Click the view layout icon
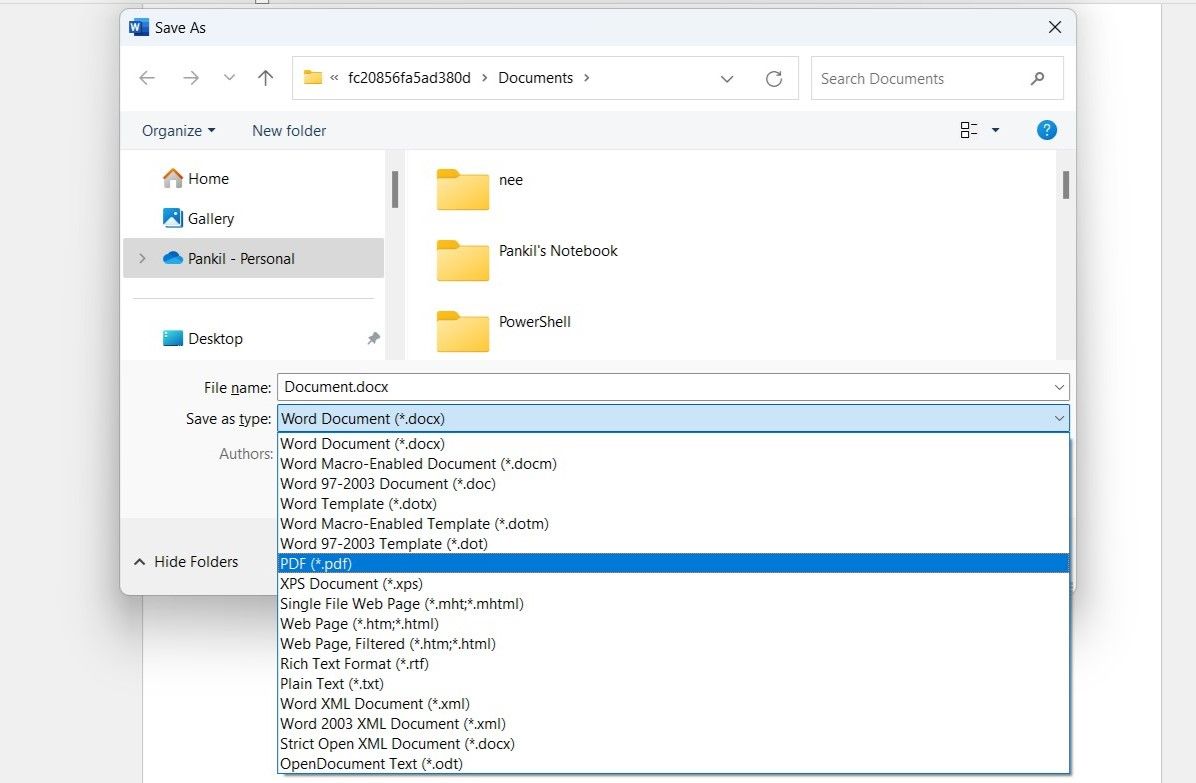 coord(968,130)
